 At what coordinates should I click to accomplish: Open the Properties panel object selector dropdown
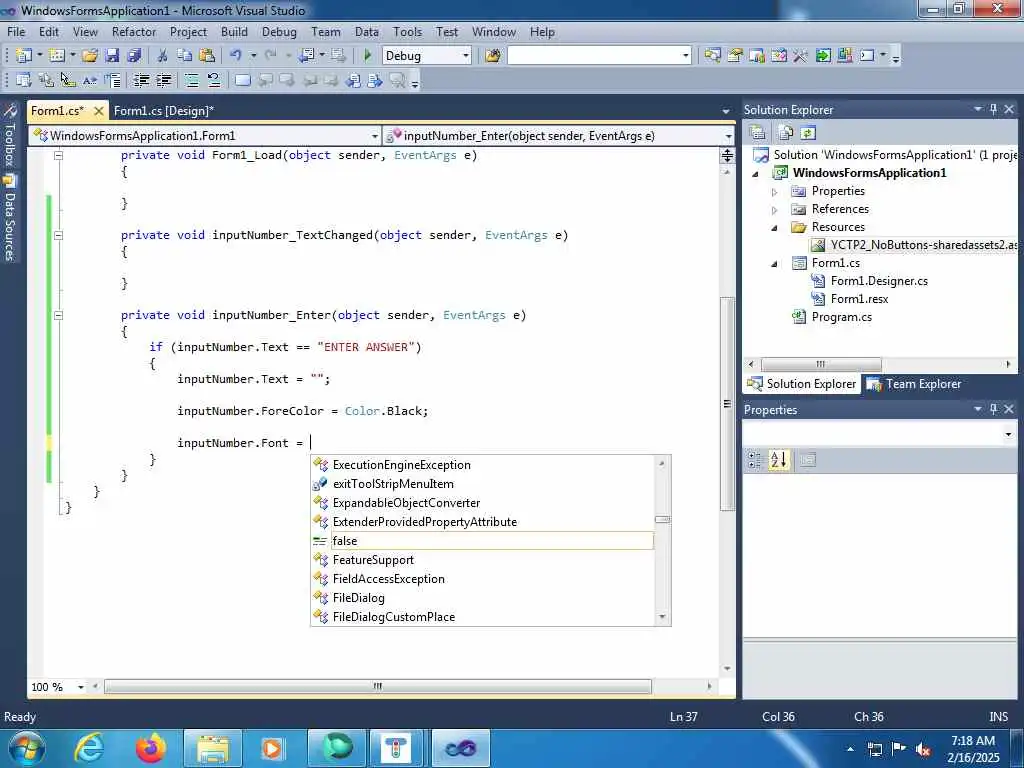(x=1008, y=434)
